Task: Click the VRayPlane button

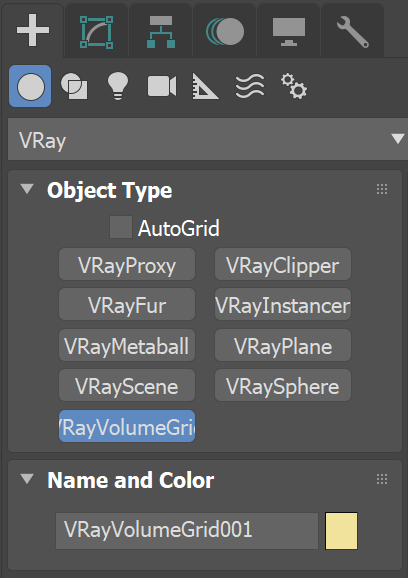Action: 283,345
